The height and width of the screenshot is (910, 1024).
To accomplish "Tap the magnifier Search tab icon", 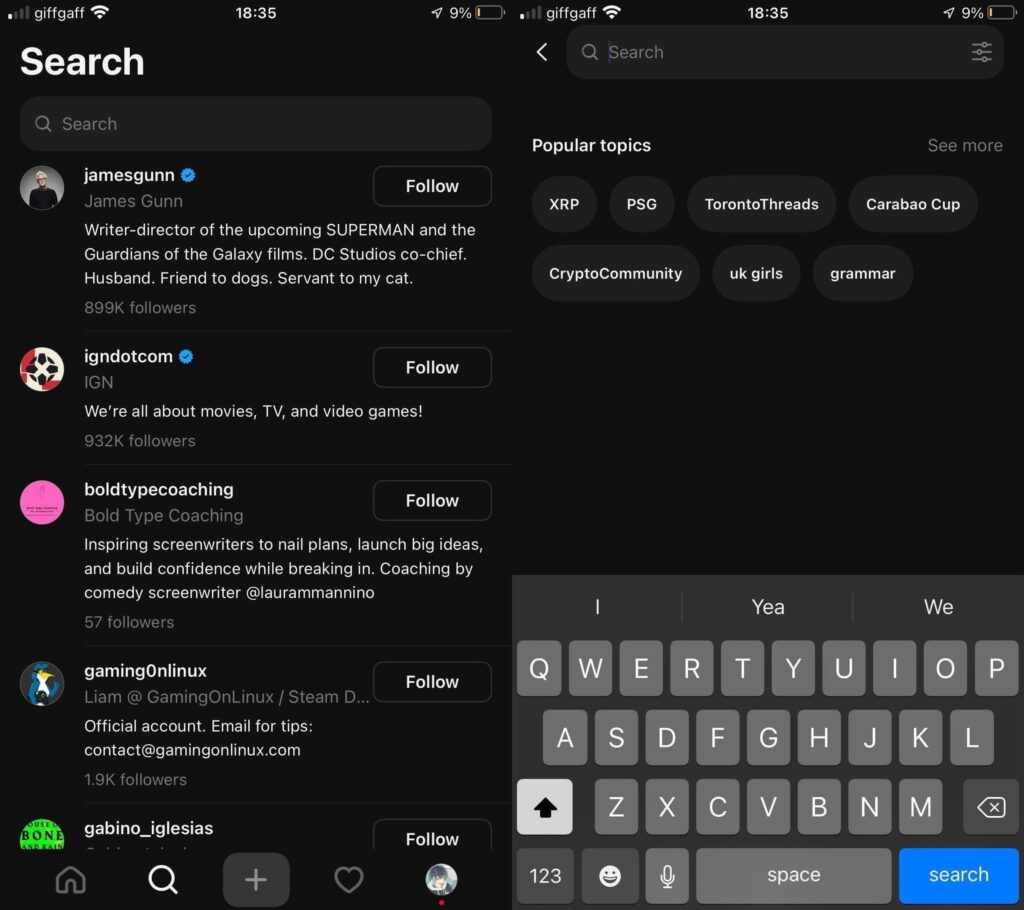I will pos(163,879).
